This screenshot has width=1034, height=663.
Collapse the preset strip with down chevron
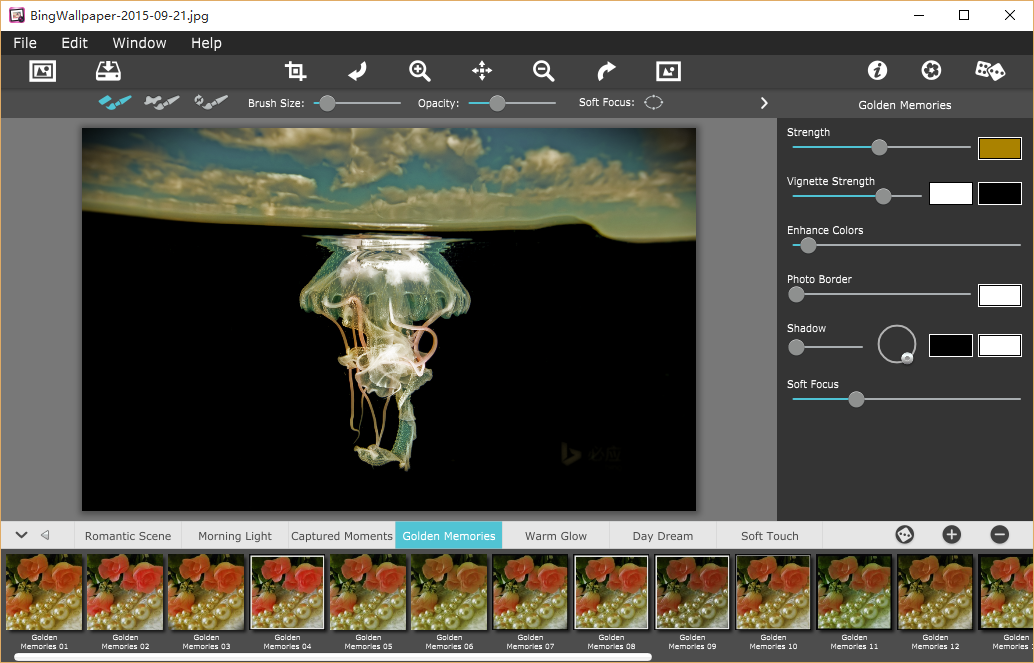[x=21, y=535]
